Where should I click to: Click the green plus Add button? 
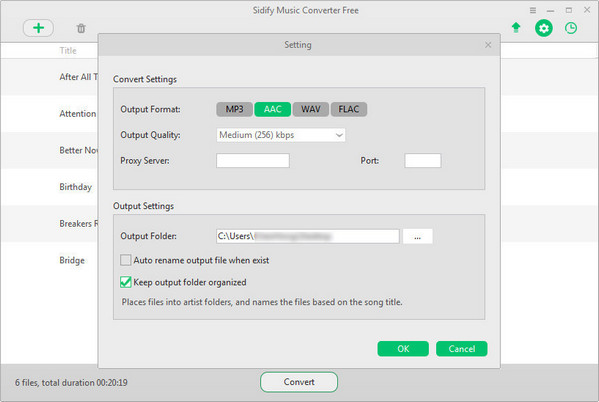tap(38, 28)
